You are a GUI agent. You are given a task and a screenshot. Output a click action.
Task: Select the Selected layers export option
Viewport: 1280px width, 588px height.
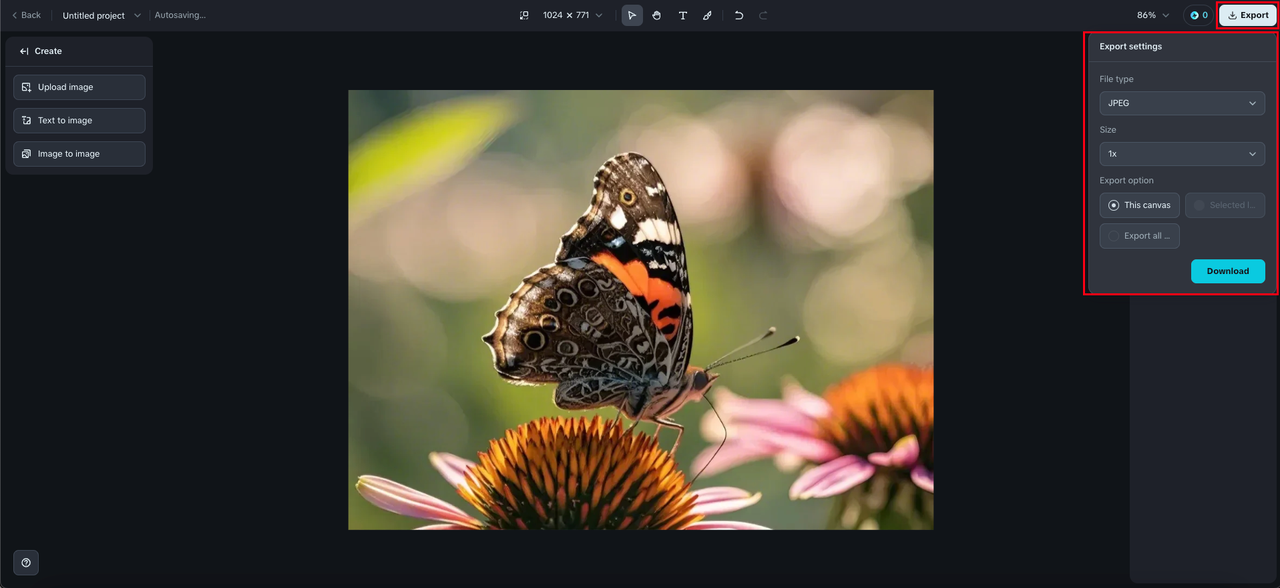[x=1225, y=205]
